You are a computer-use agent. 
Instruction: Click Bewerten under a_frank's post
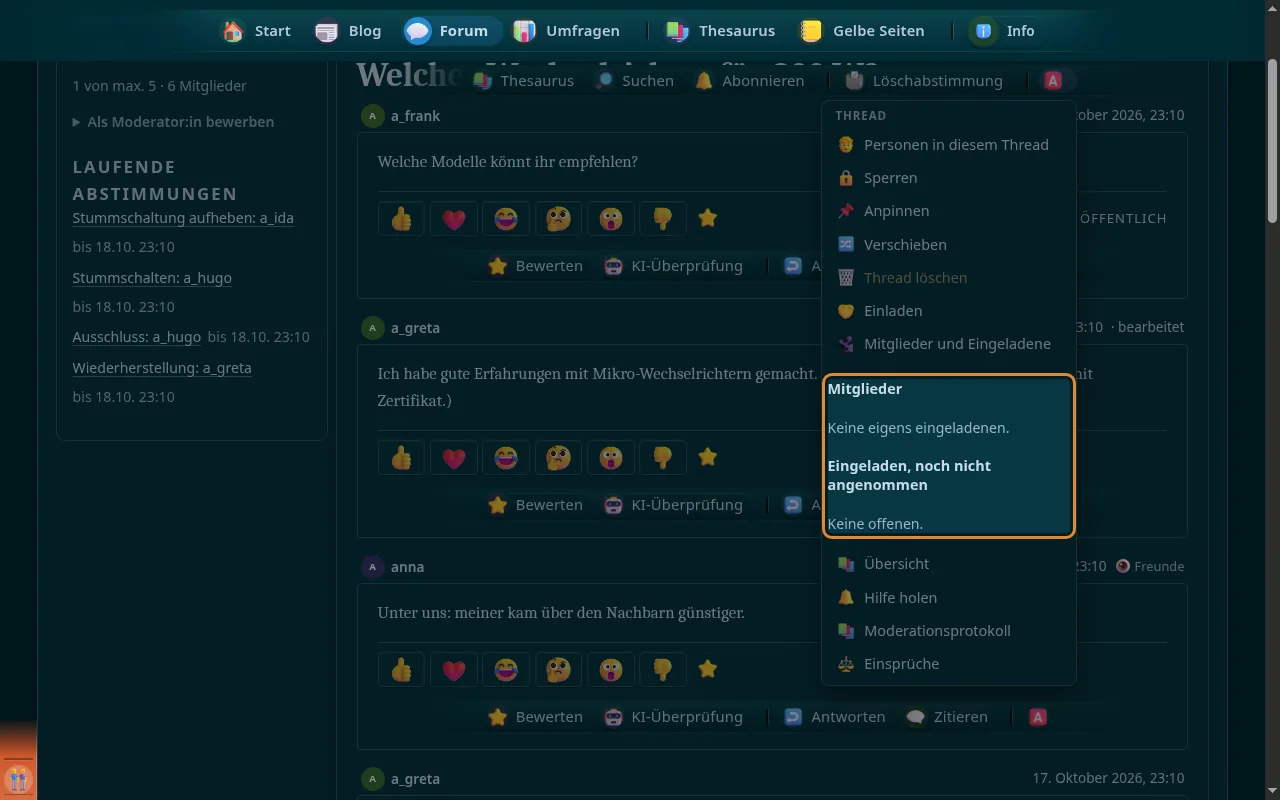(535, 266)
